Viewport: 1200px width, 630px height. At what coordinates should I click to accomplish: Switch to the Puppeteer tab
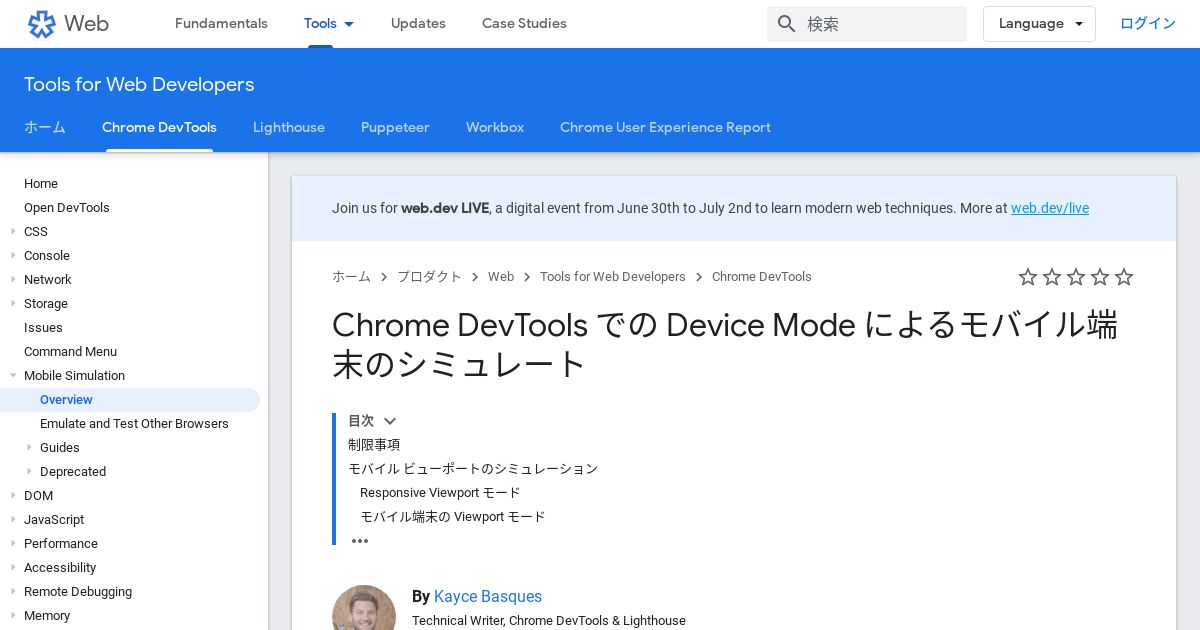395,128
